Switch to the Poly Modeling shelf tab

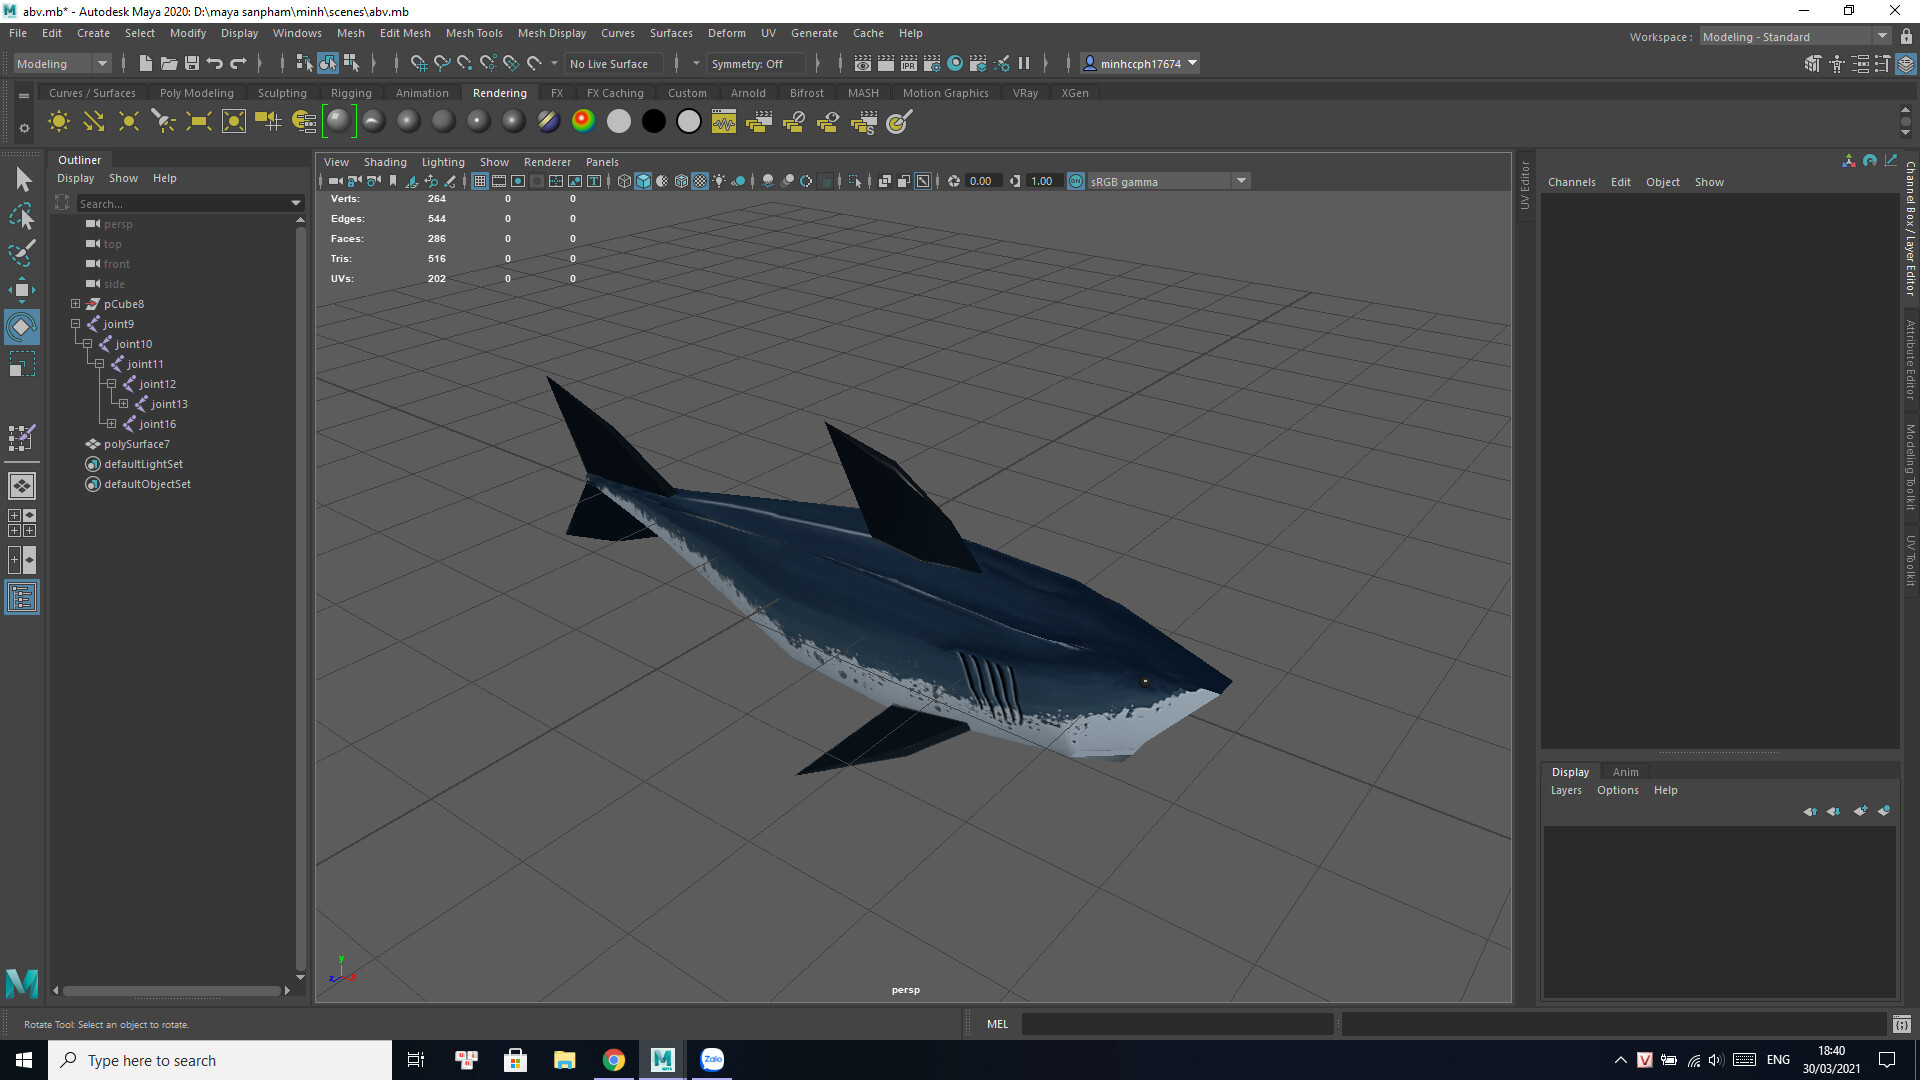coord(196,92)
